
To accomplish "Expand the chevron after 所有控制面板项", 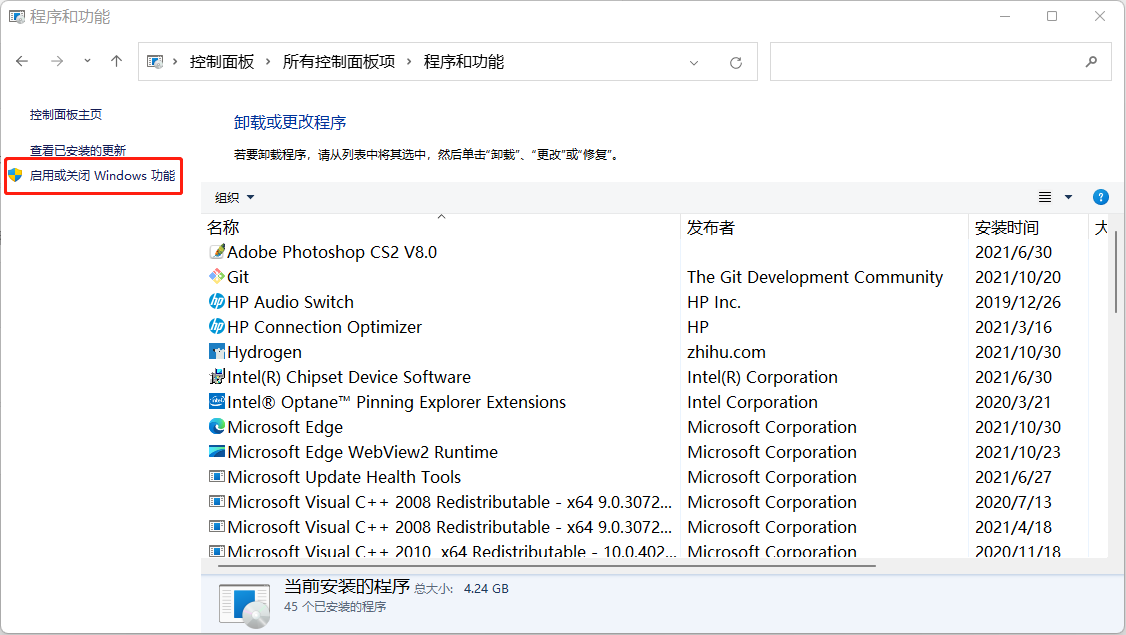I will 409,62.
